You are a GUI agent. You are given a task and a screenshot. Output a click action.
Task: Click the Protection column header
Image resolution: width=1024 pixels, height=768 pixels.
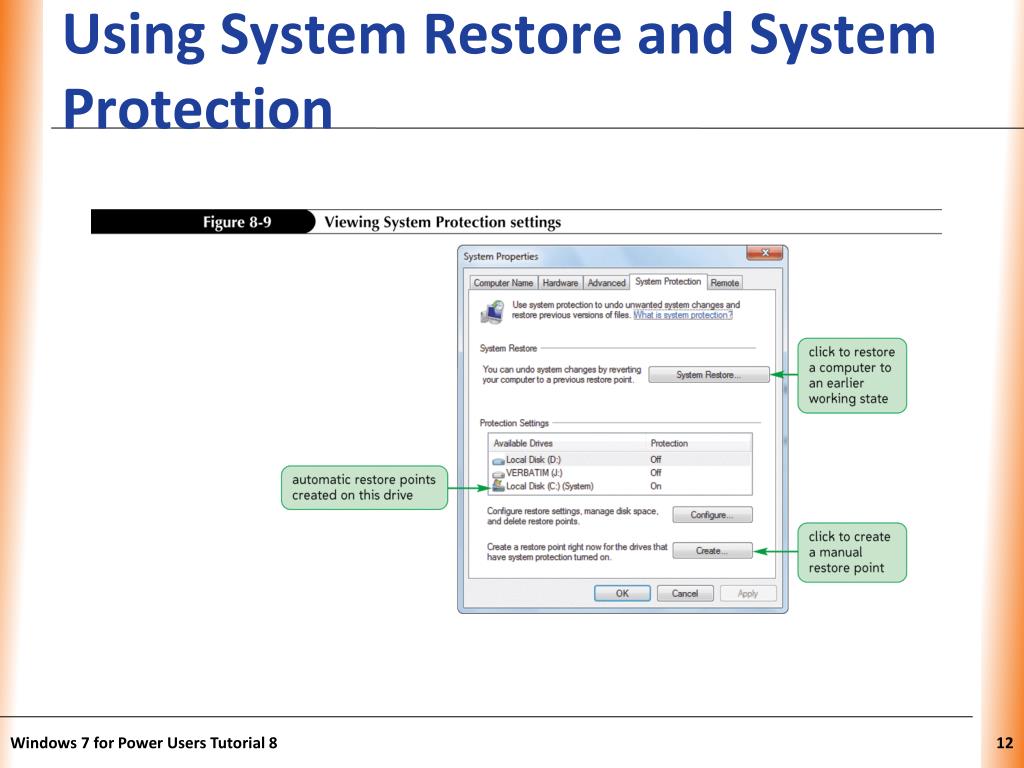click(x=669, y=443)
